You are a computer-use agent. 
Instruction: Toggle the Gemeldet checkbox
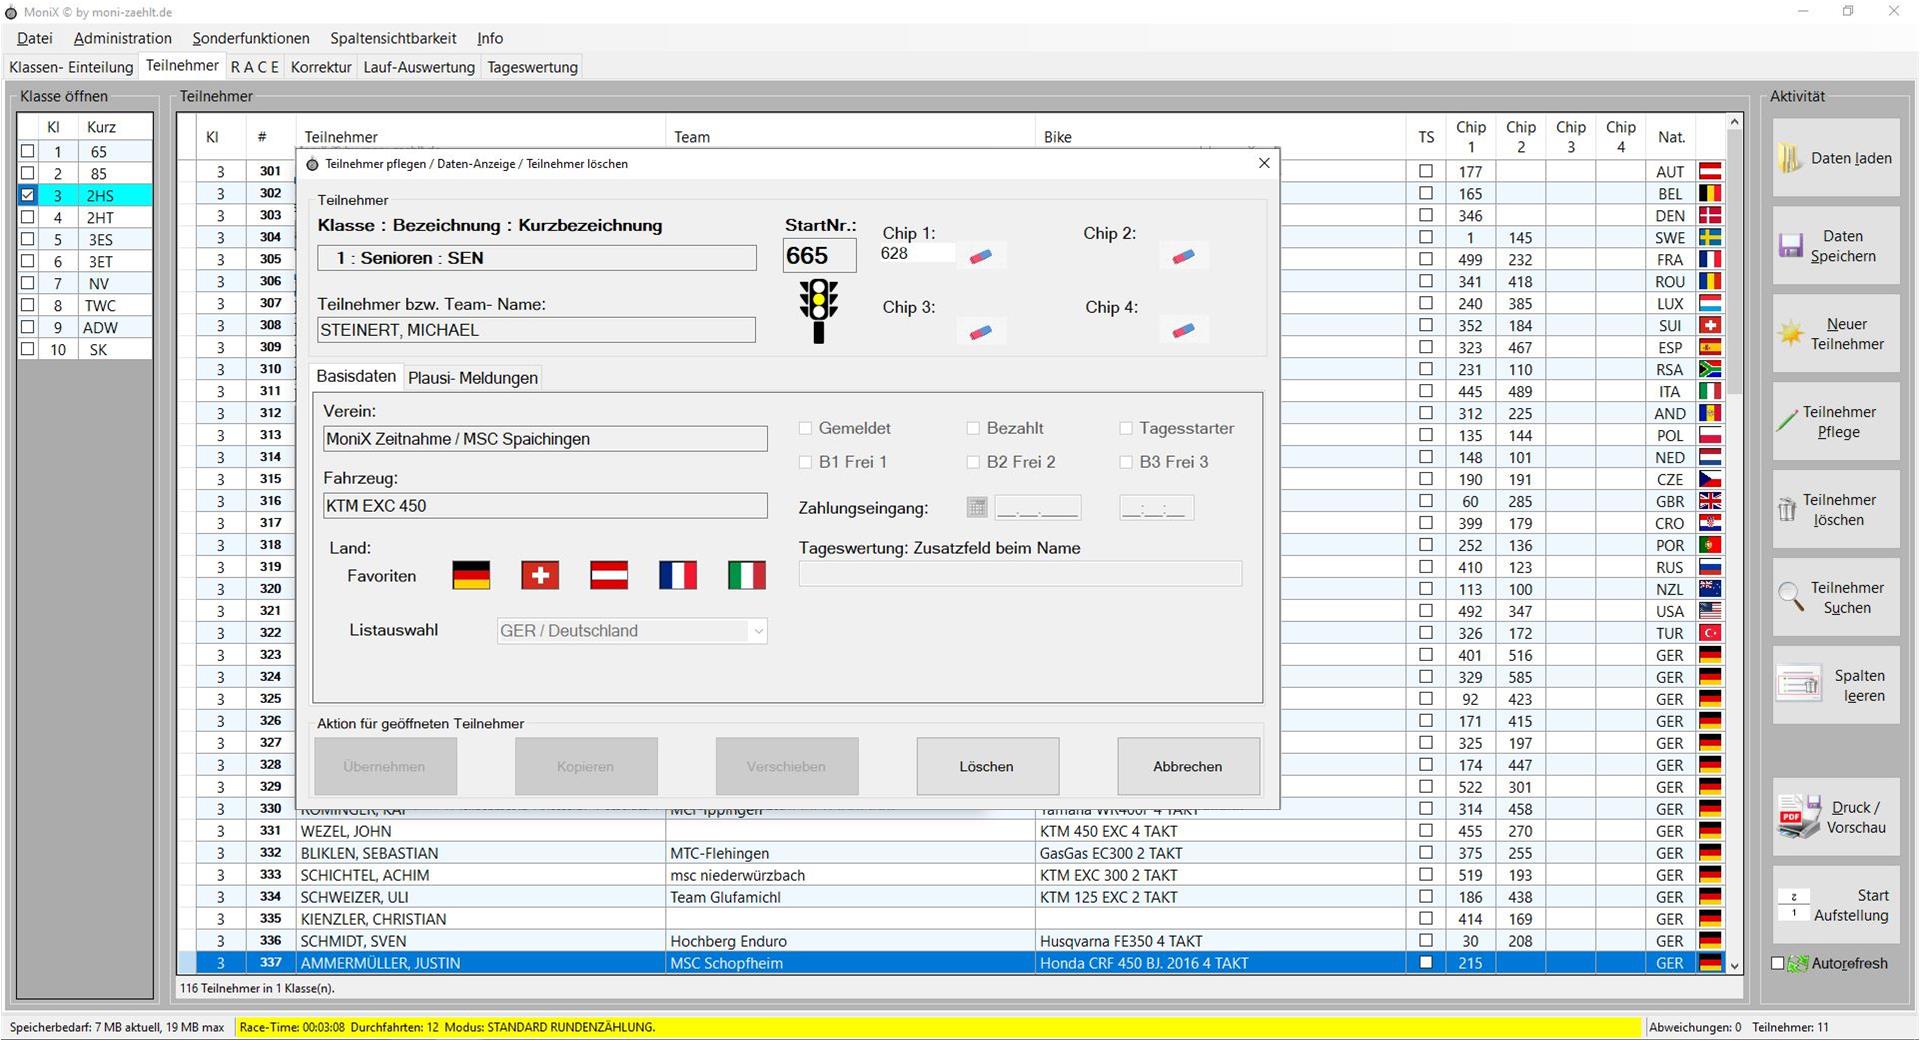point(805,428)
